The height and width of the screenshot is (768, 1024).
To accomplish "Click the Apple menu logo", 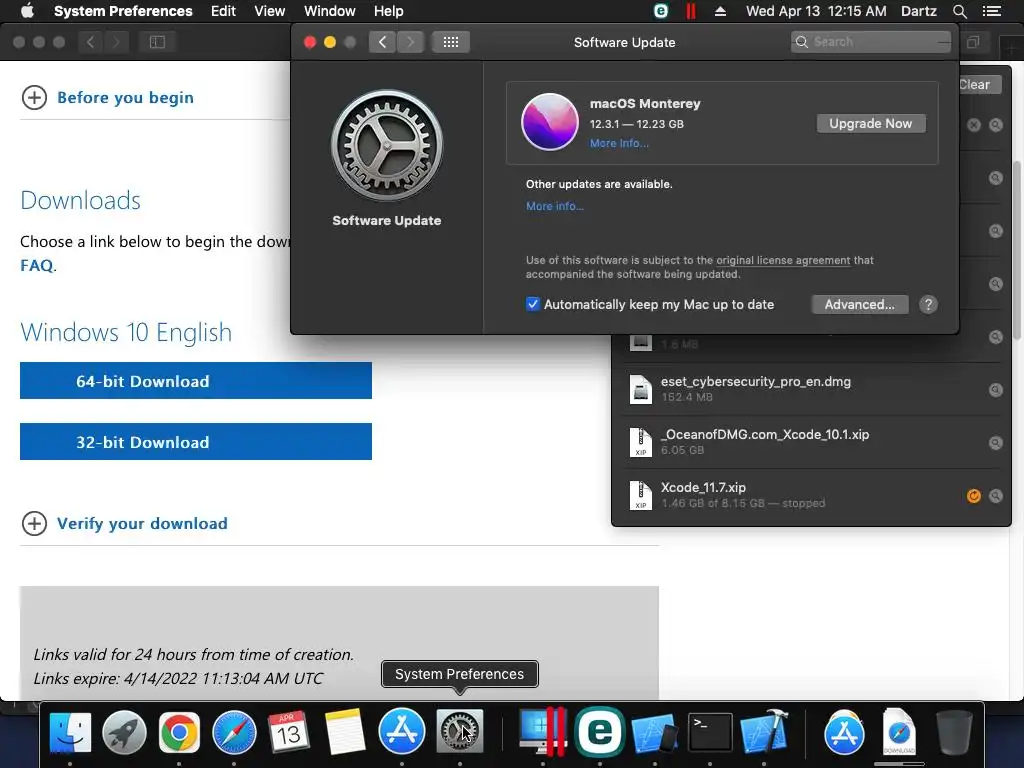I will pos(27,11).
